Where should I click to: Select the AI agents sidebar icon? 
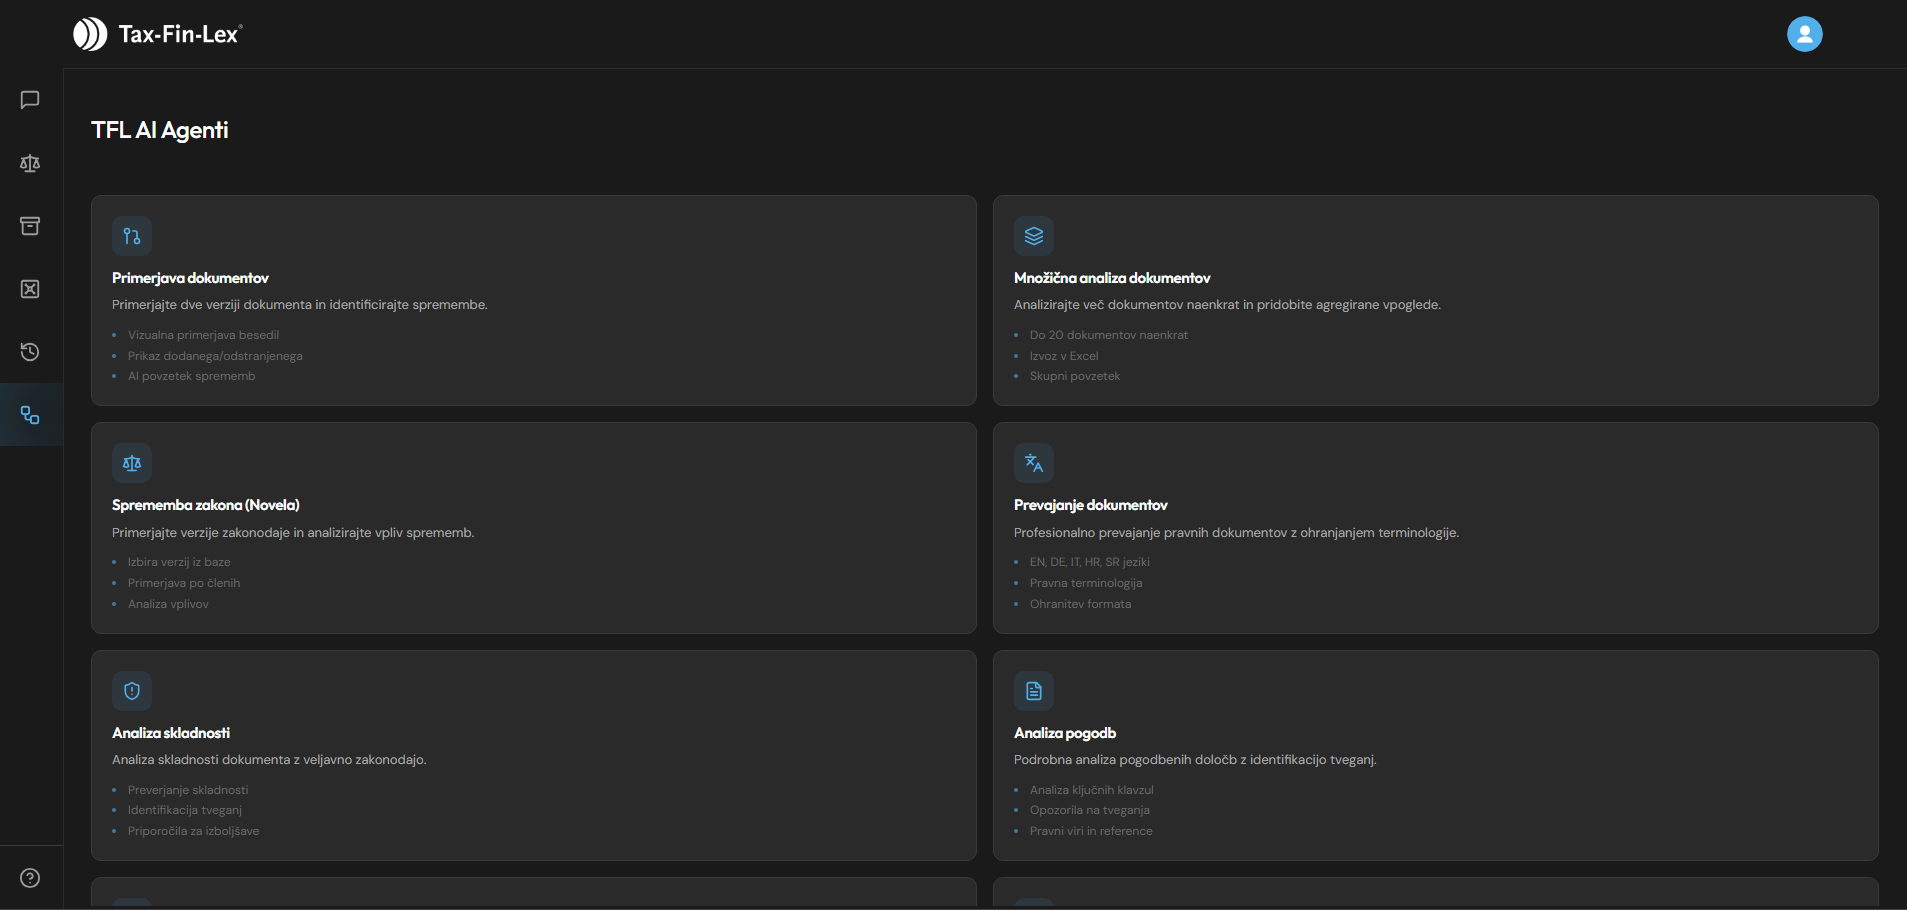[30, 415]
